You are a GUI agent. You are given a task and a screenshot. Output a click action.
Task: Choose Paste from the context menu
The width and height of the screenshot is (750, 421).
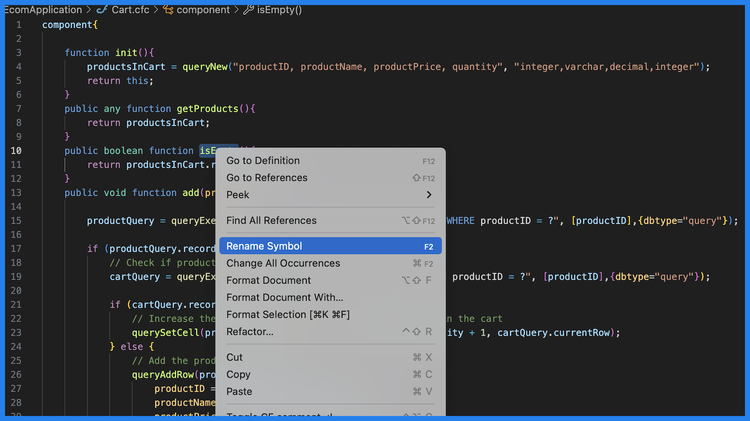tap(239, 392)
